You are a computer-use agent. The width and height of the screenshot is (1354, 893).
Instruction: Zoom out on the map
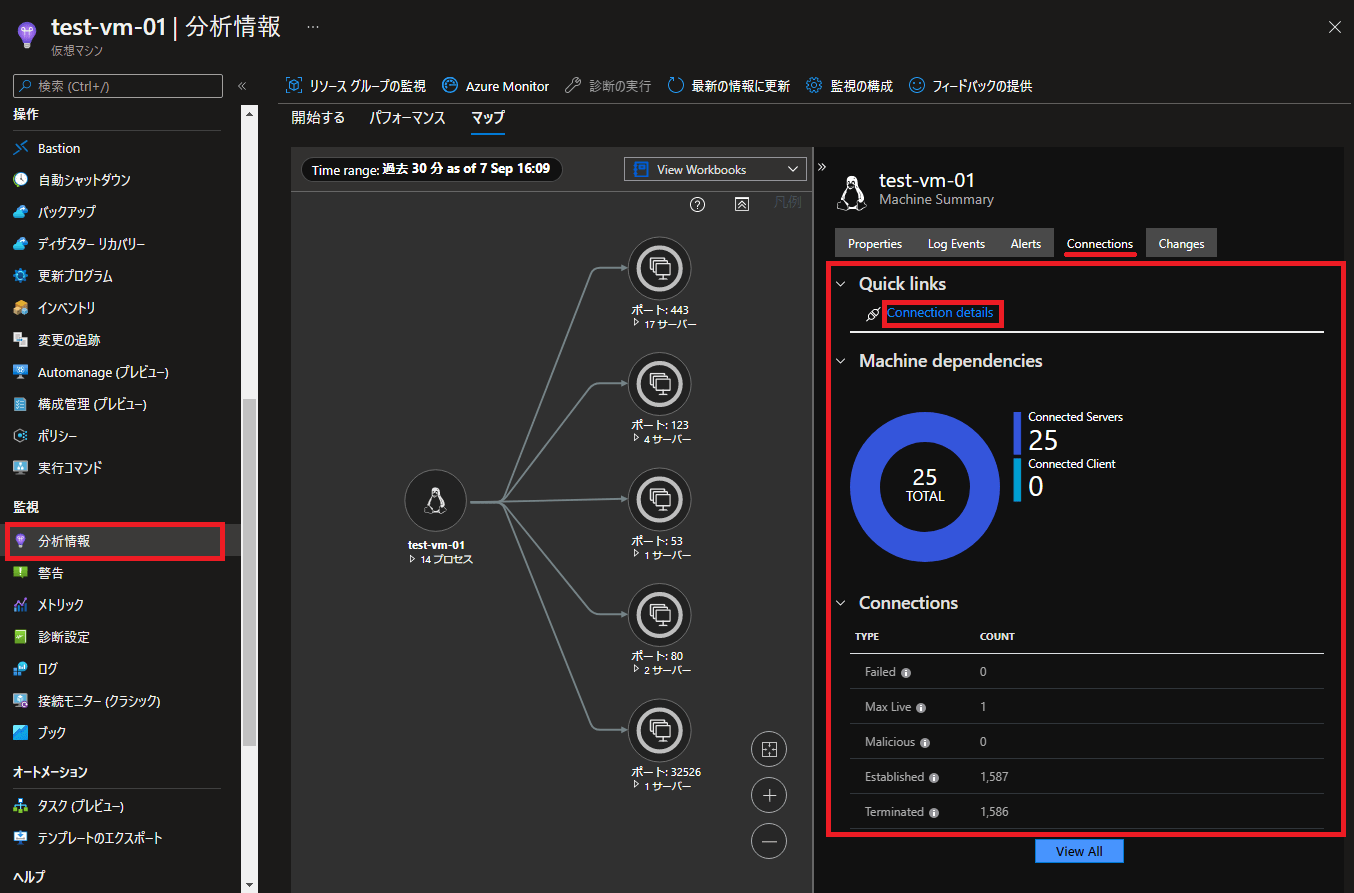769,841
